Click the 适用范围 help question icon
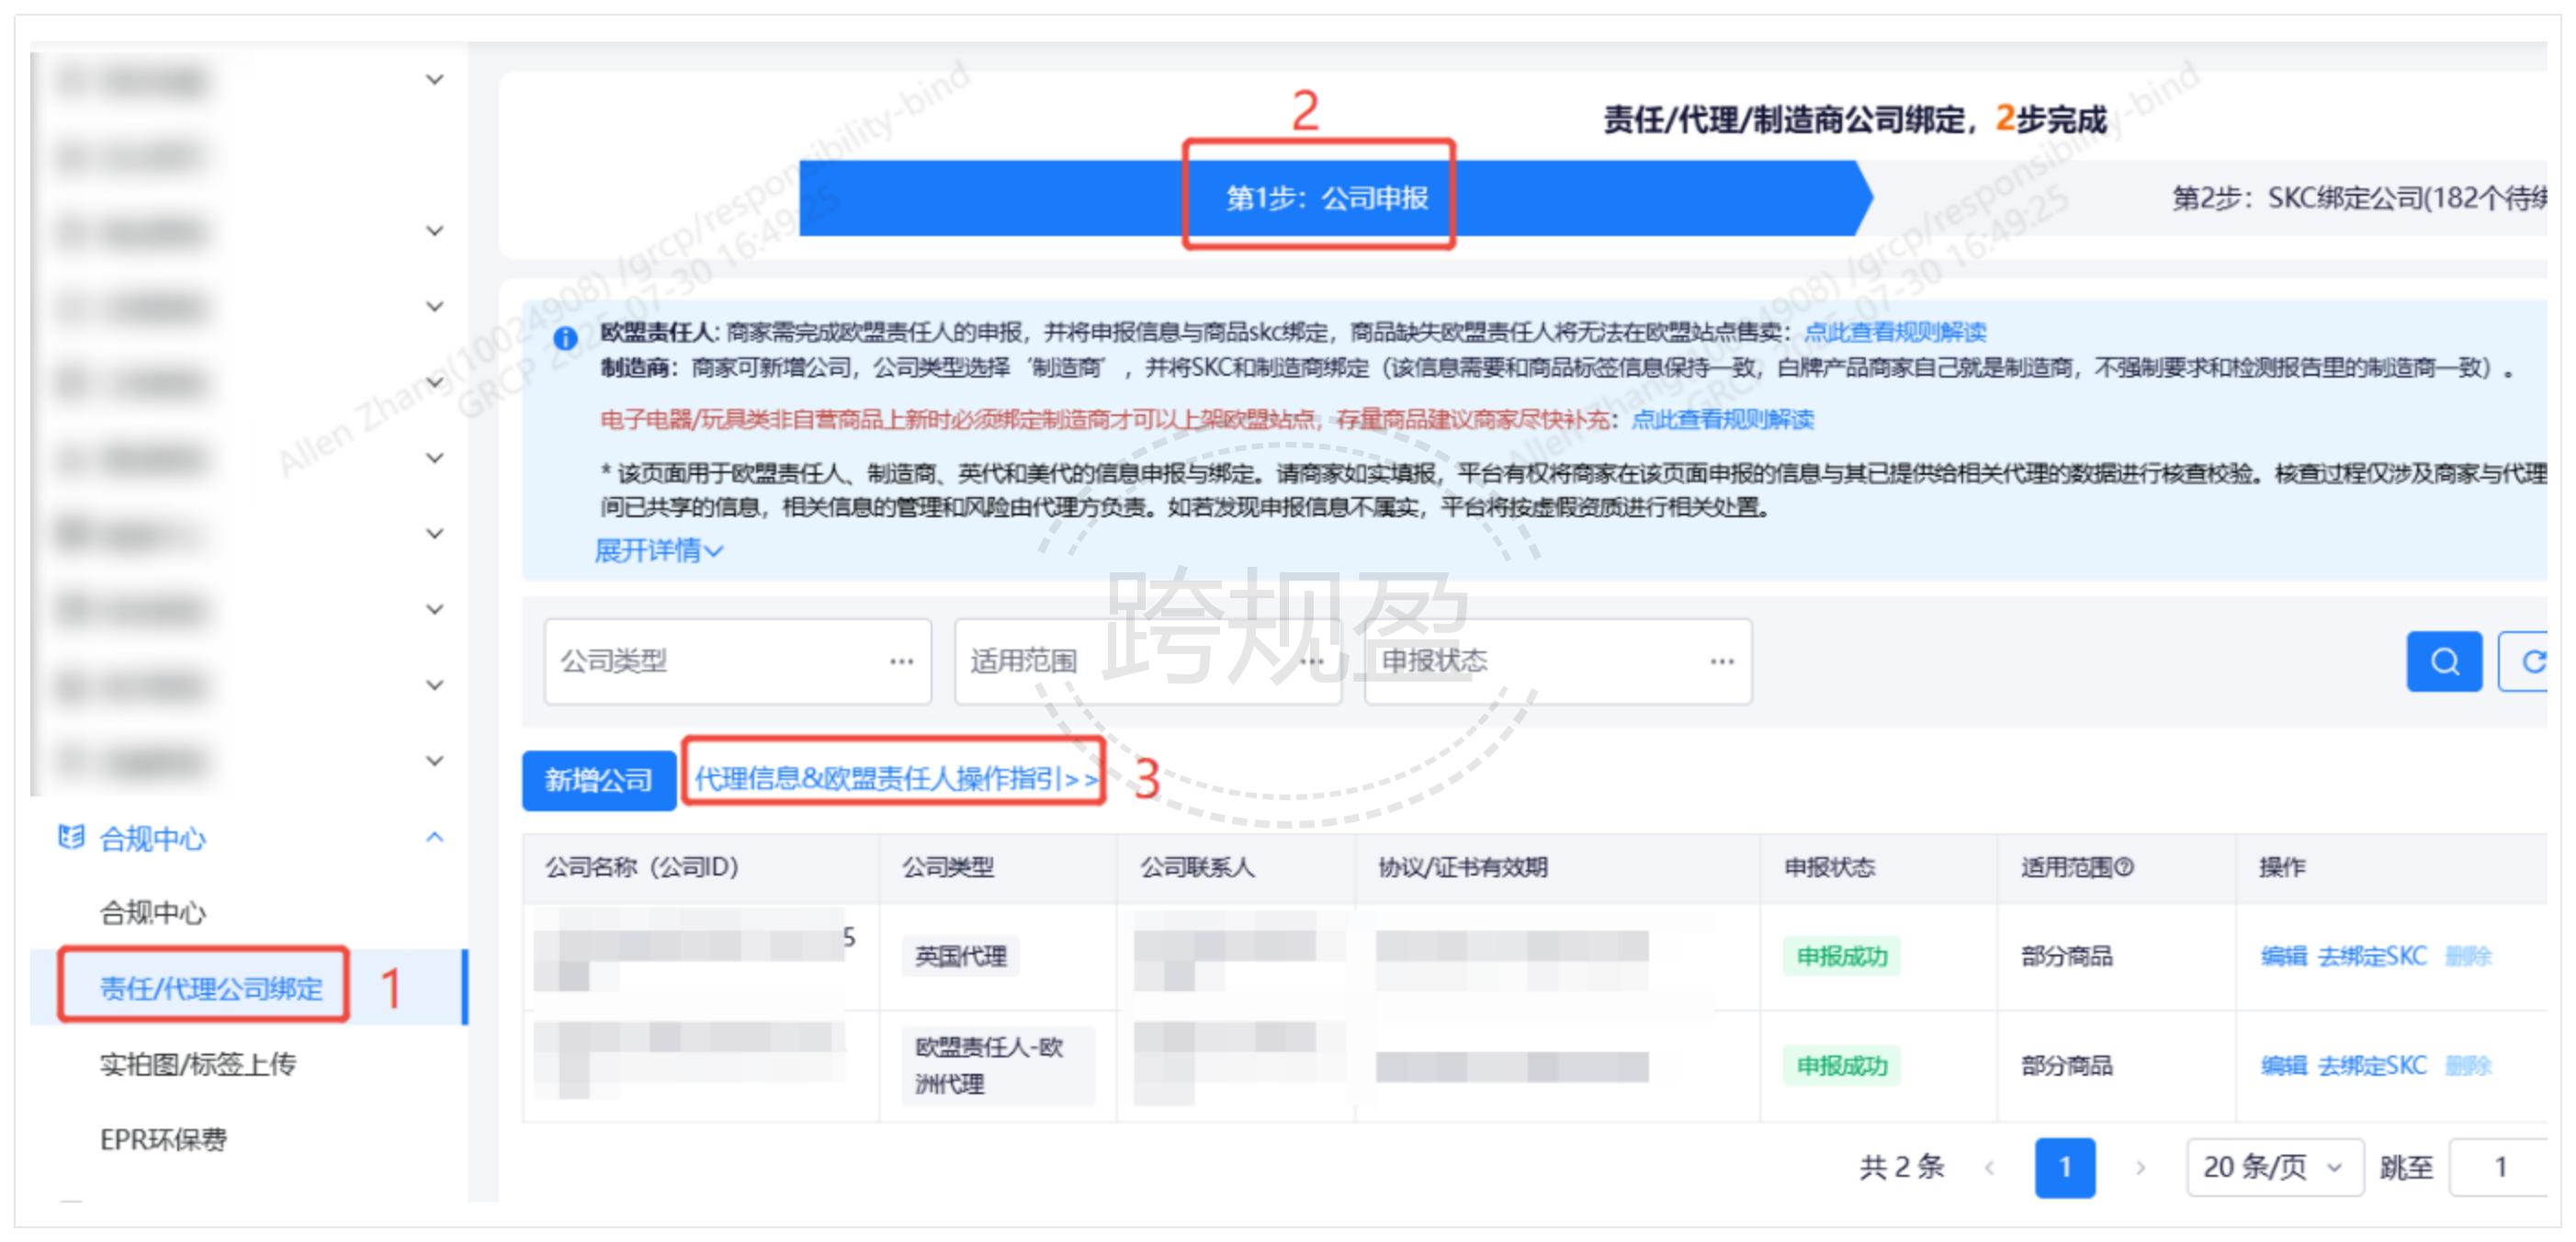 click(2125, 867)
